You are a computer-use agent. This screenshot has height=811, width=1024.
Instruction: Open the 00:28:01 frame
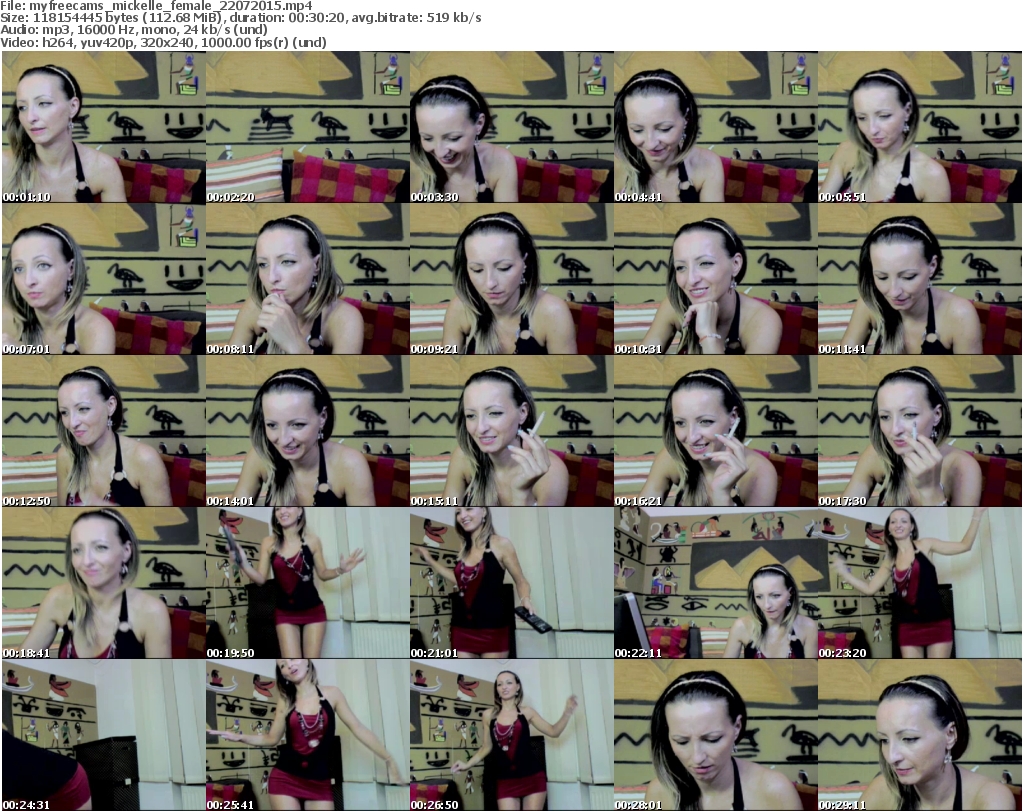pos(716,735)
